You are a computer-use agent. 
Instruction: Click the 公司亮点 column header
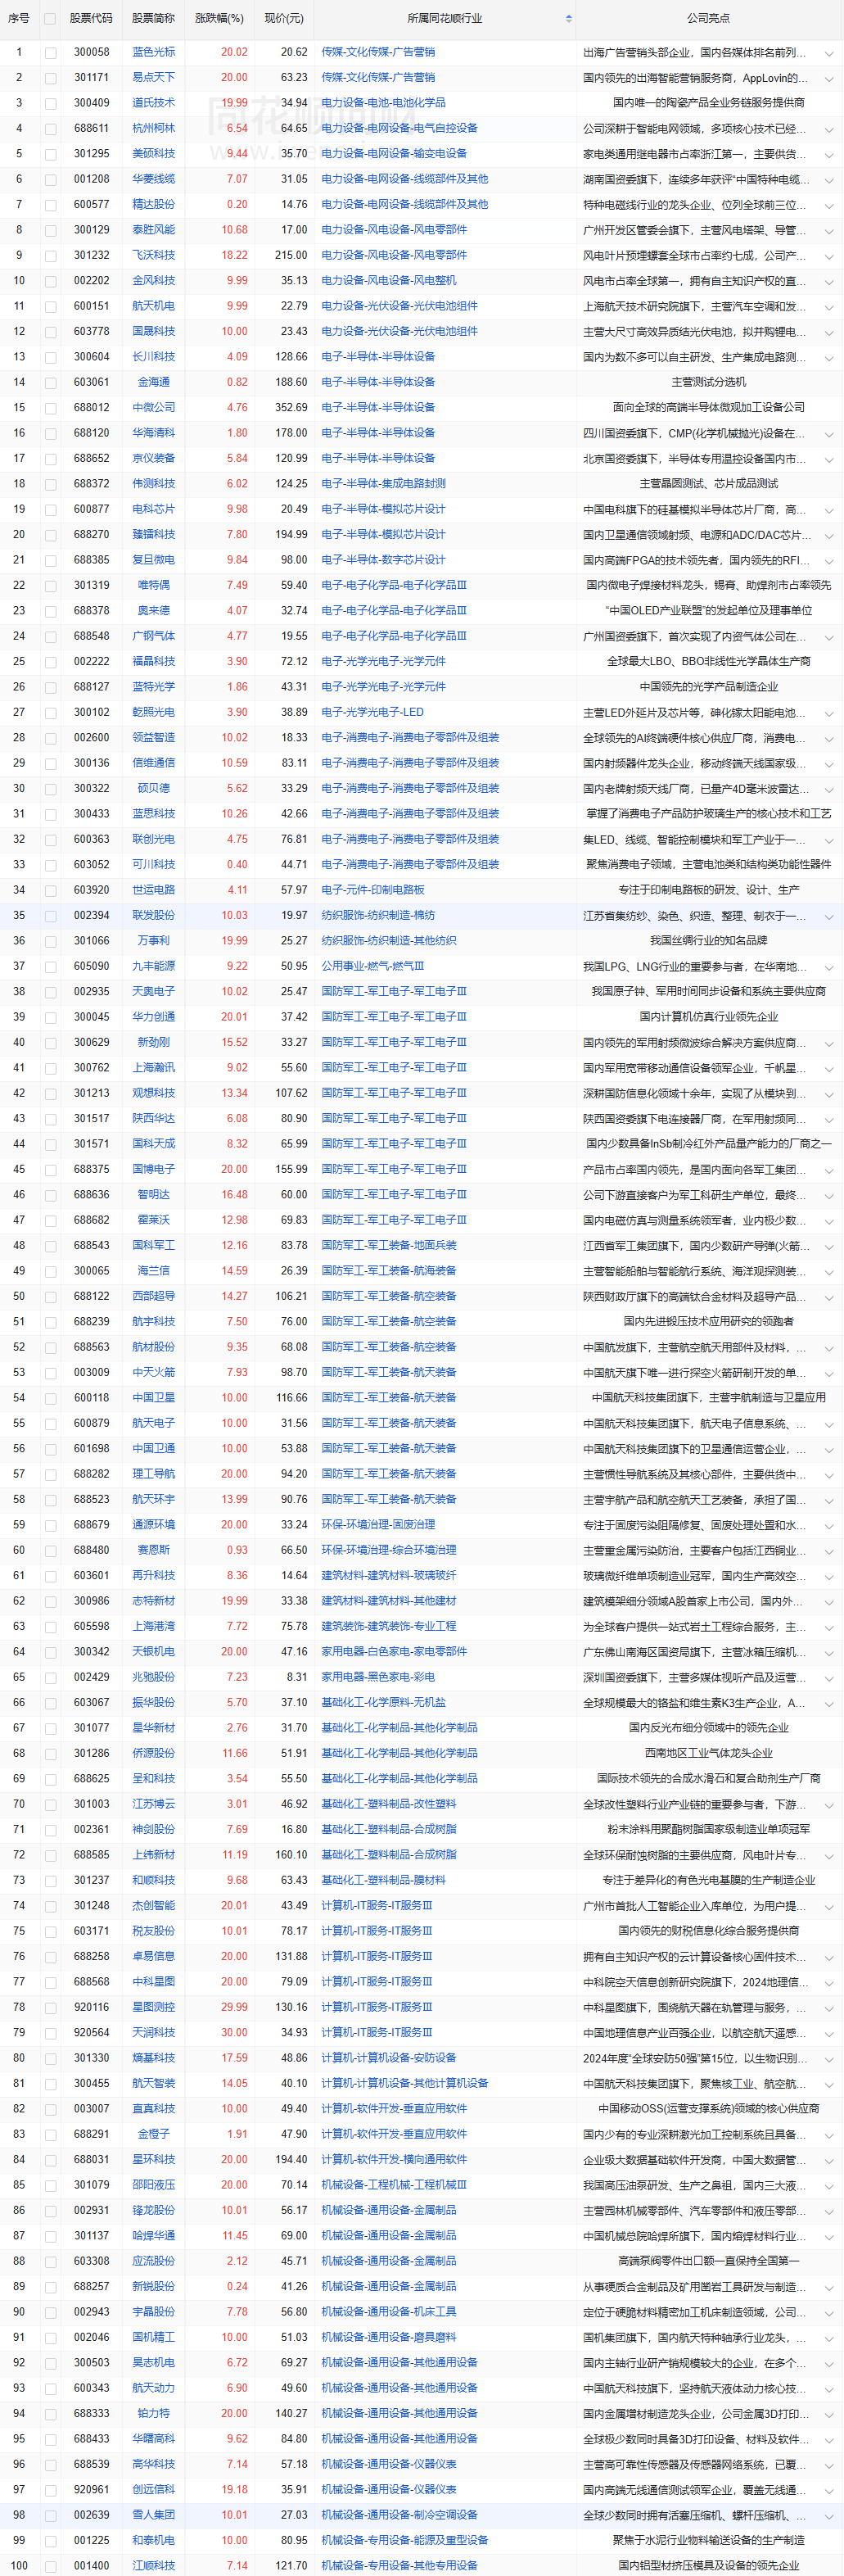point(708,18)
